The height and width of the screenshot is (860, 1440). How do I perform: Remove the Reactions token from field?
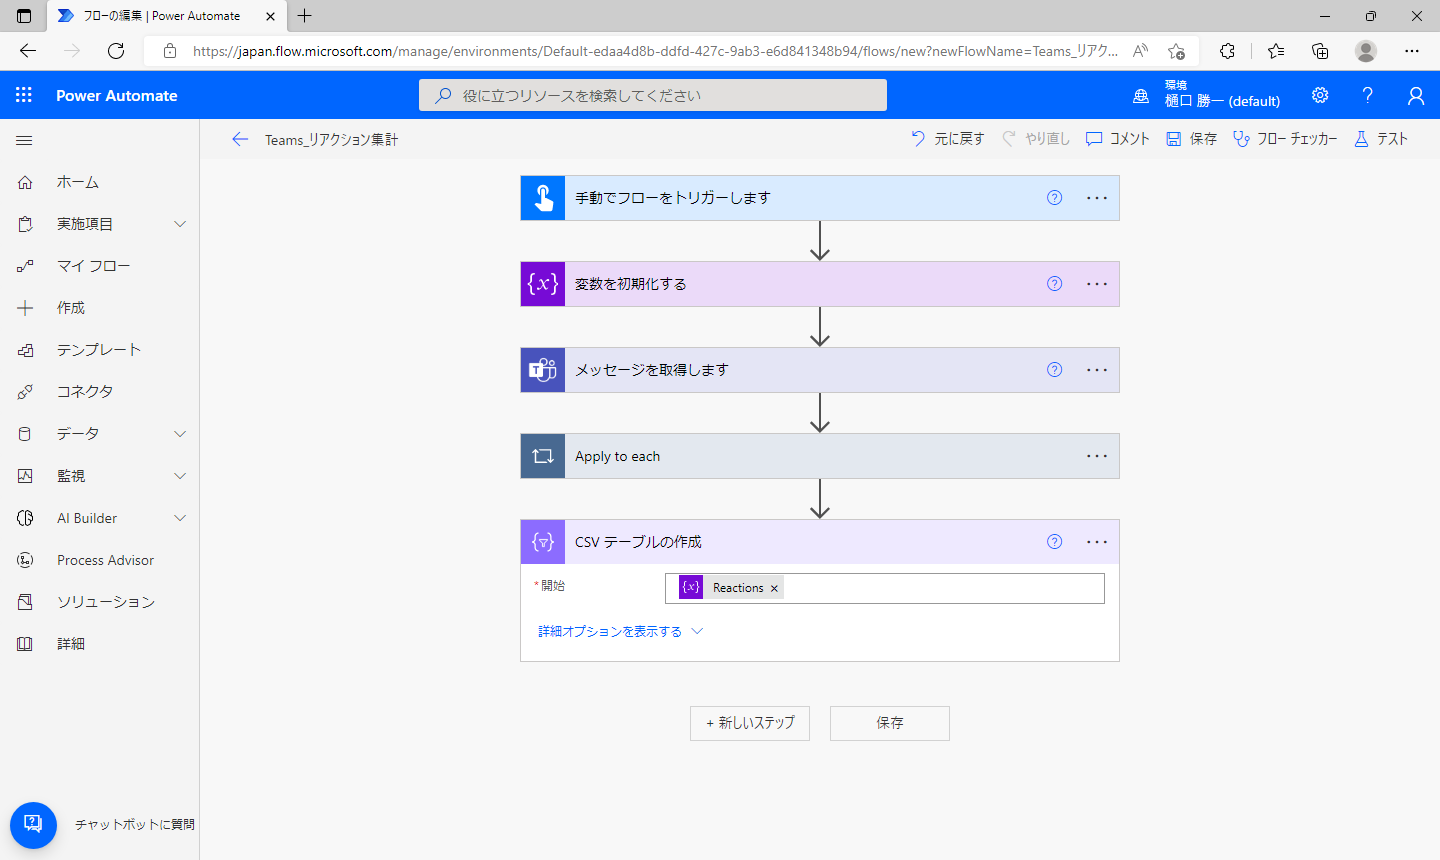click(774, 589)
